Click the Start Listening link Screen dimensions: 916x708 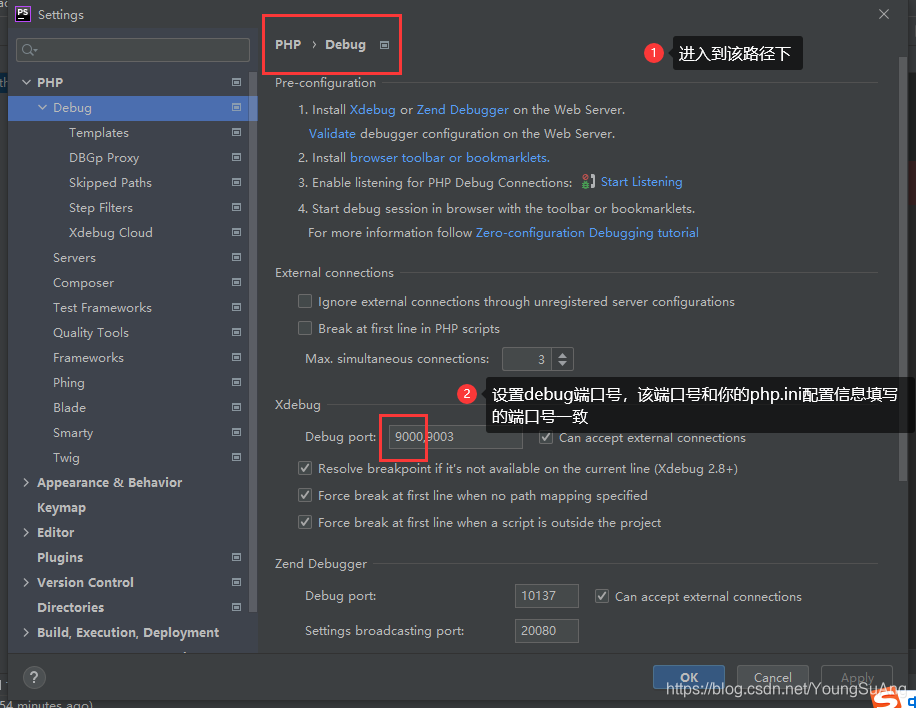coord(641,182)
